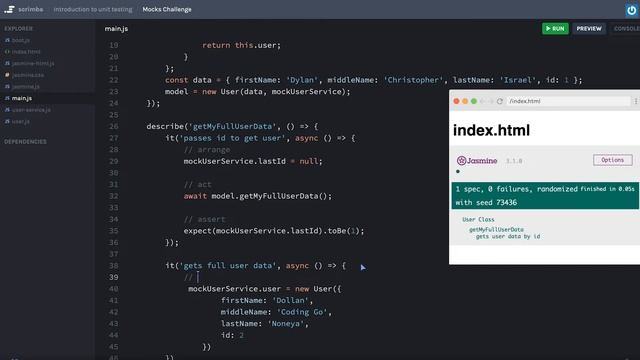Click forward arrow in preview browser

click(x=491, y=101)
